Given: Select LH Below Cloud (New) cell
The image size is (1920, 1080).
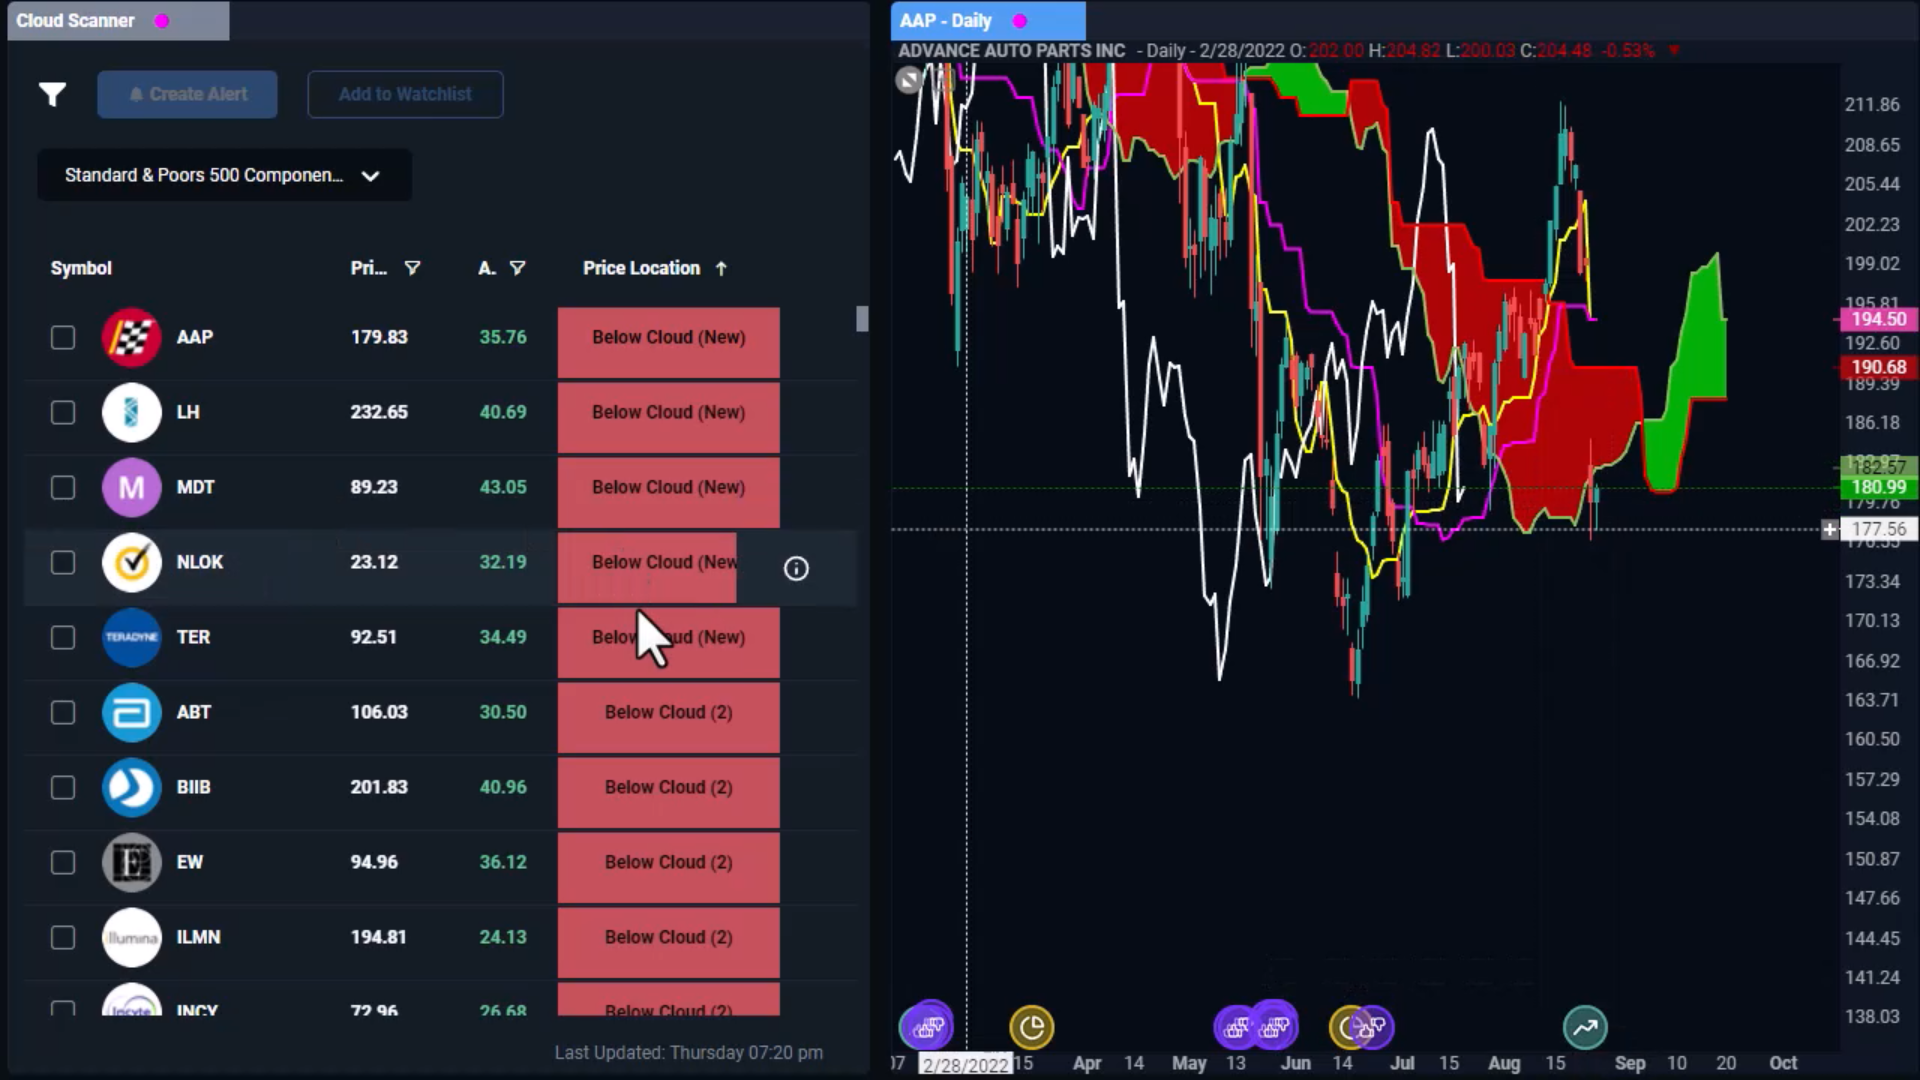Looking at the screenshot, I should click(x=668, y=417).
